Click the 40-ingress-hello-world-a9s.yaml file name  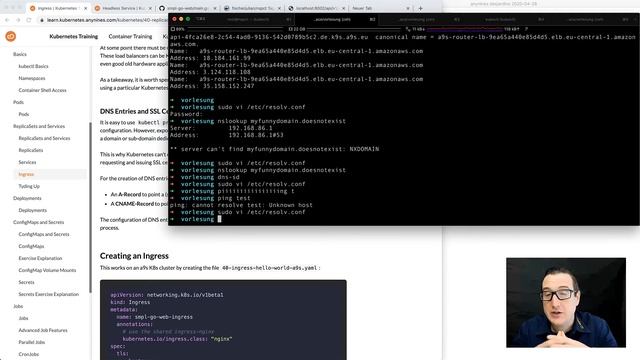[x=269, y=268]
